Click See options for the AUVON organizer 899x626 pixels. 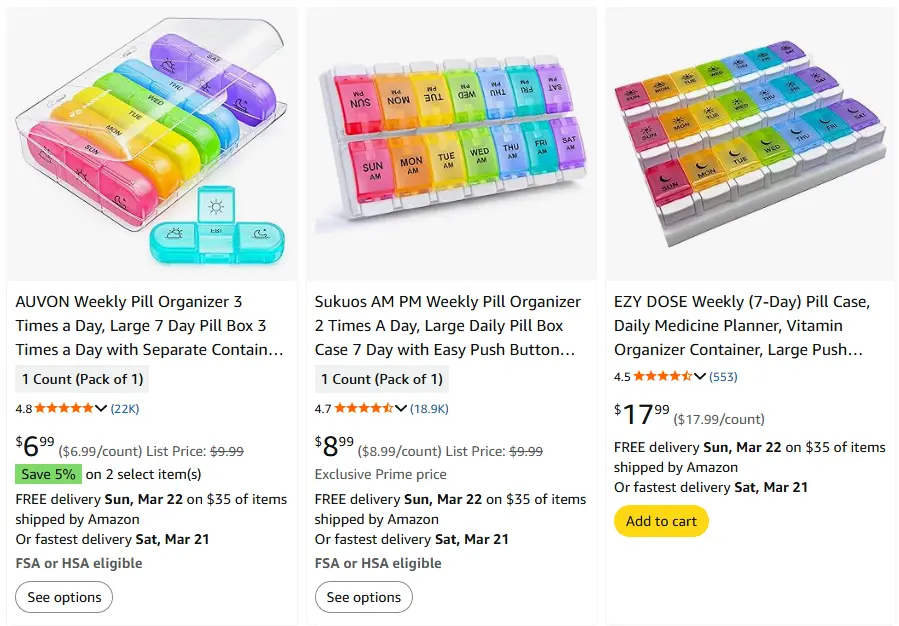(x=63, y=597)
